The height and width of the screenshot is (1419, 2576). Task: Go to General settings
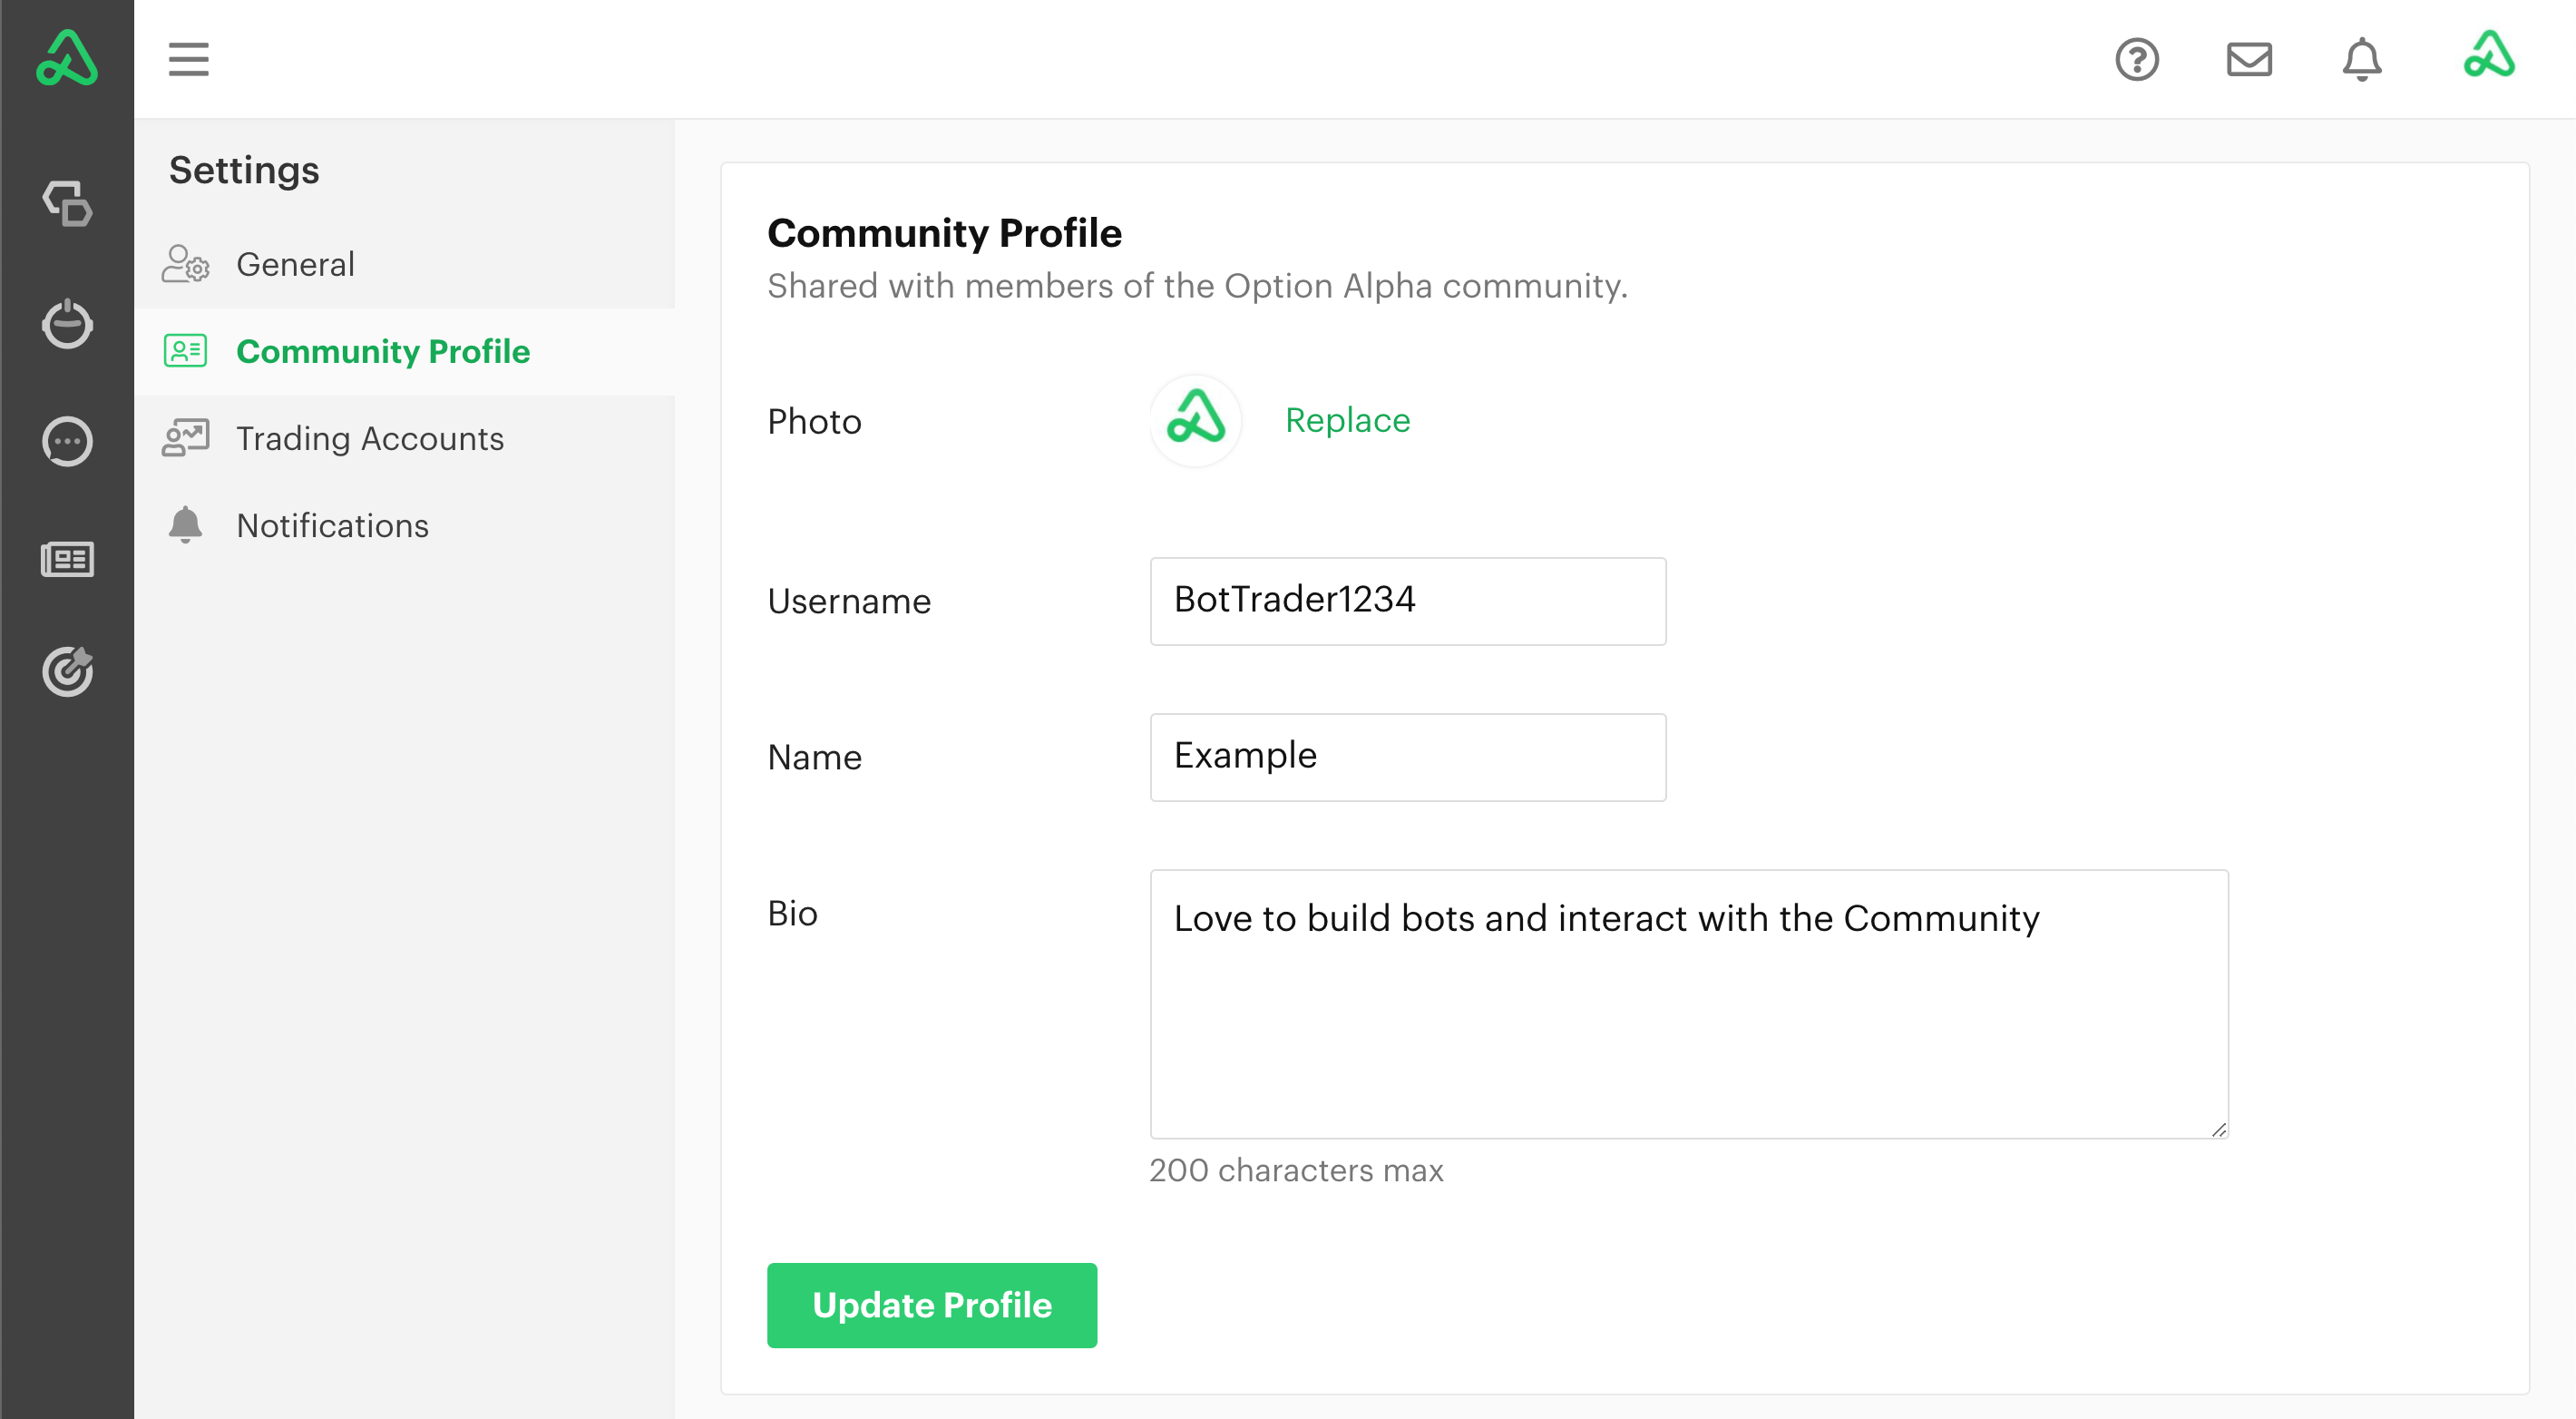404,264
